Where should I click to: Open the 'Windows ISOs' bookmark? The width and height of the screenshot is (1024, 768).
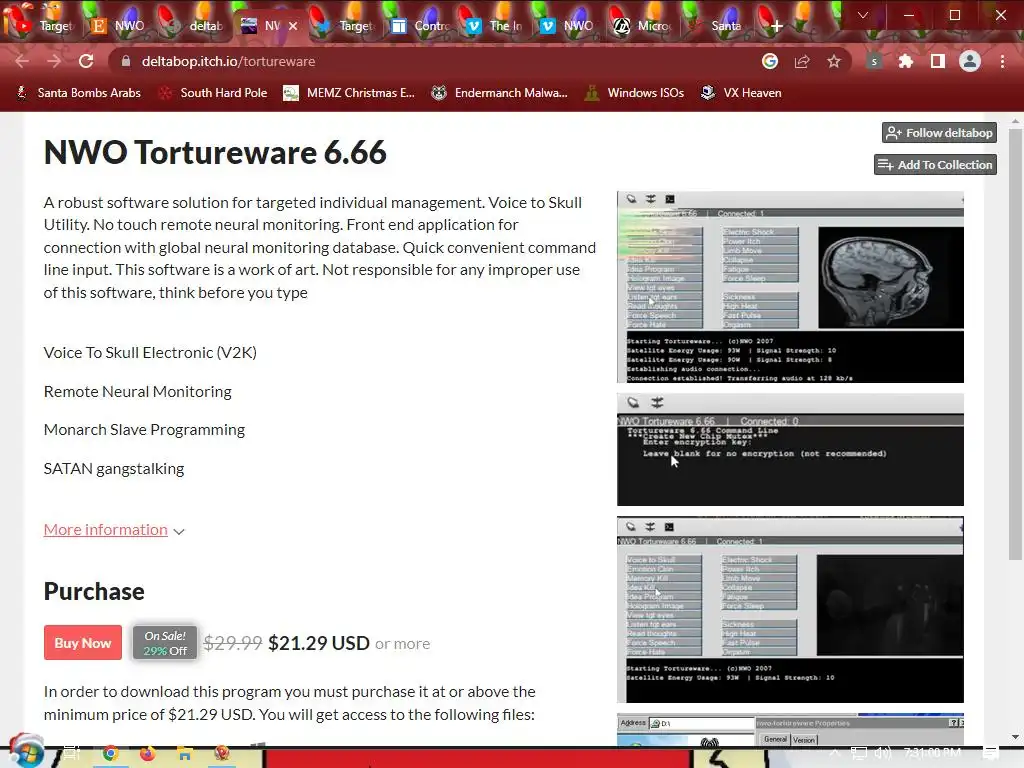tap(635, 93)
